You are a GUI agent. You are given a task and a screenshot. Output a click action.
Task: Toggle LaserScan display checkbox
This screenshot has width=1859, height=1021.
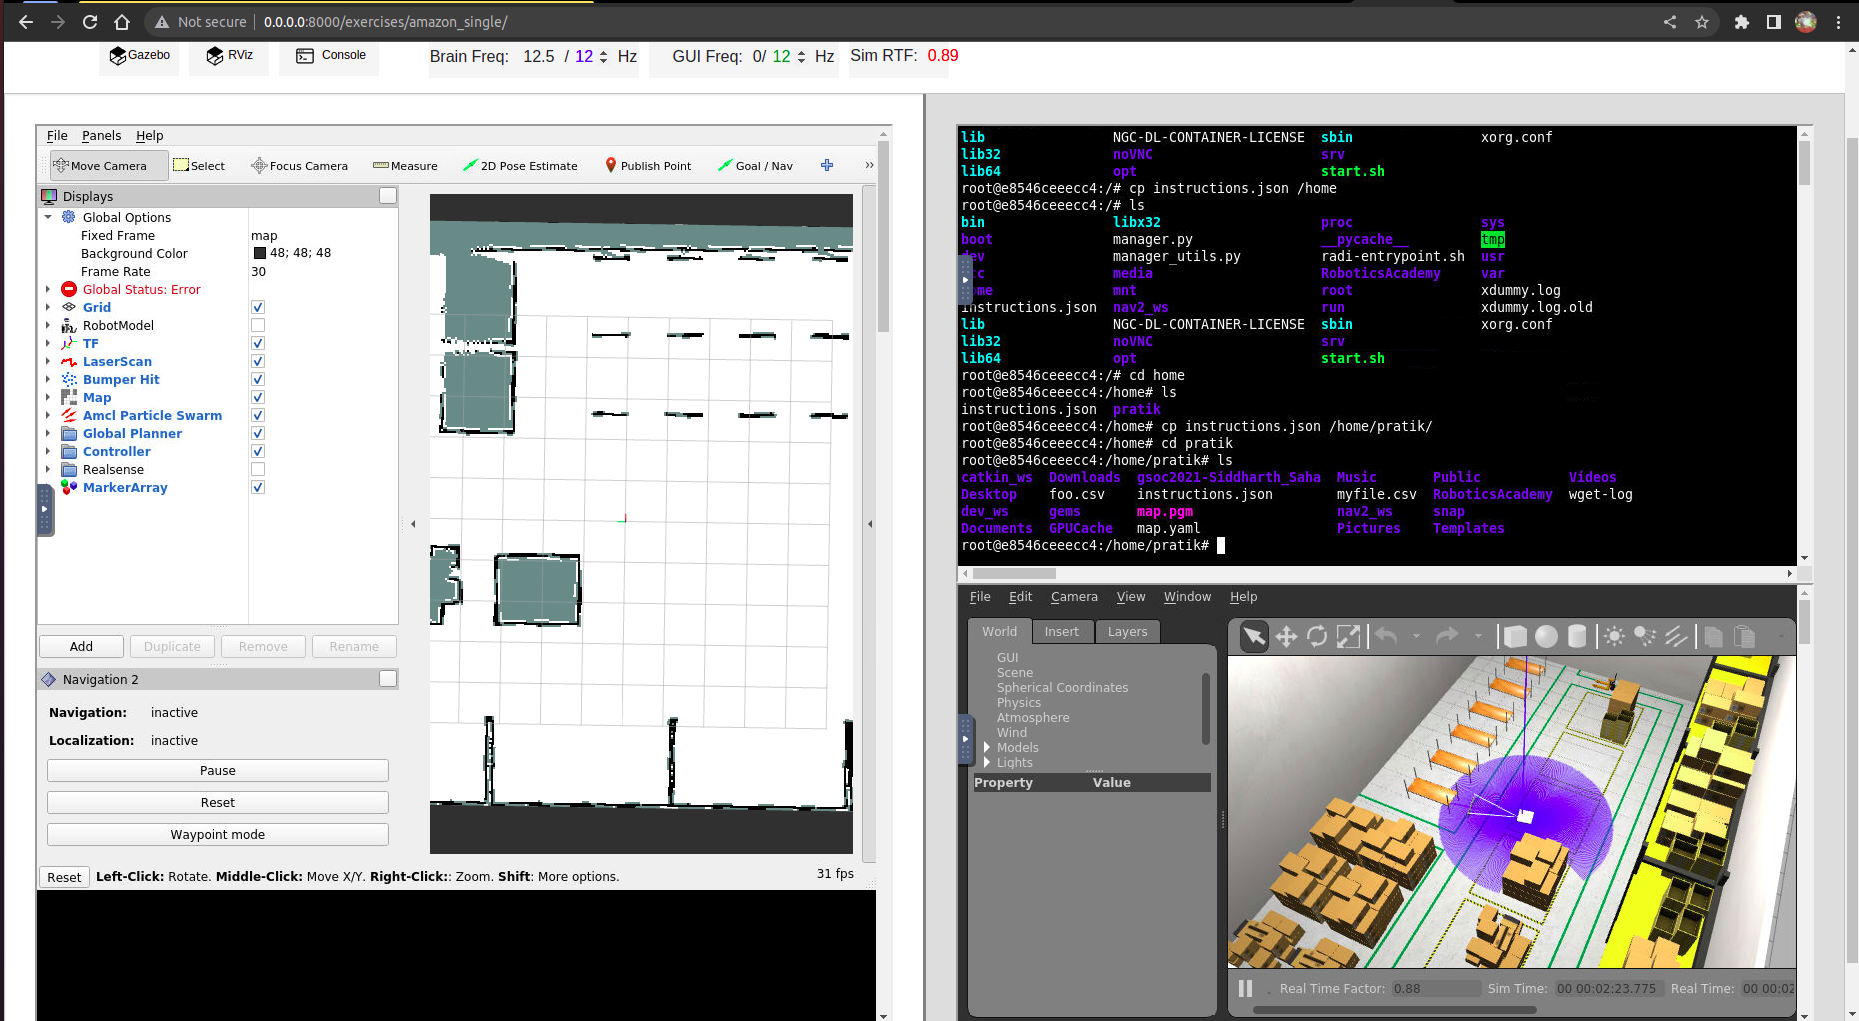(x=258, y=362)
